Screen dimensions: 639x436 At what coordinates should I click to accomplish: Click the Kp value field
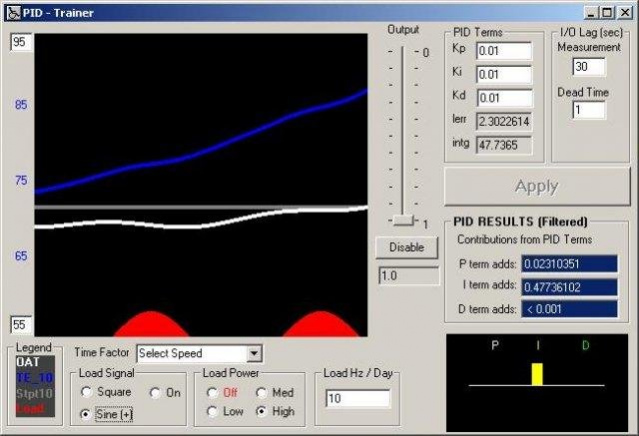pos(503,51)
